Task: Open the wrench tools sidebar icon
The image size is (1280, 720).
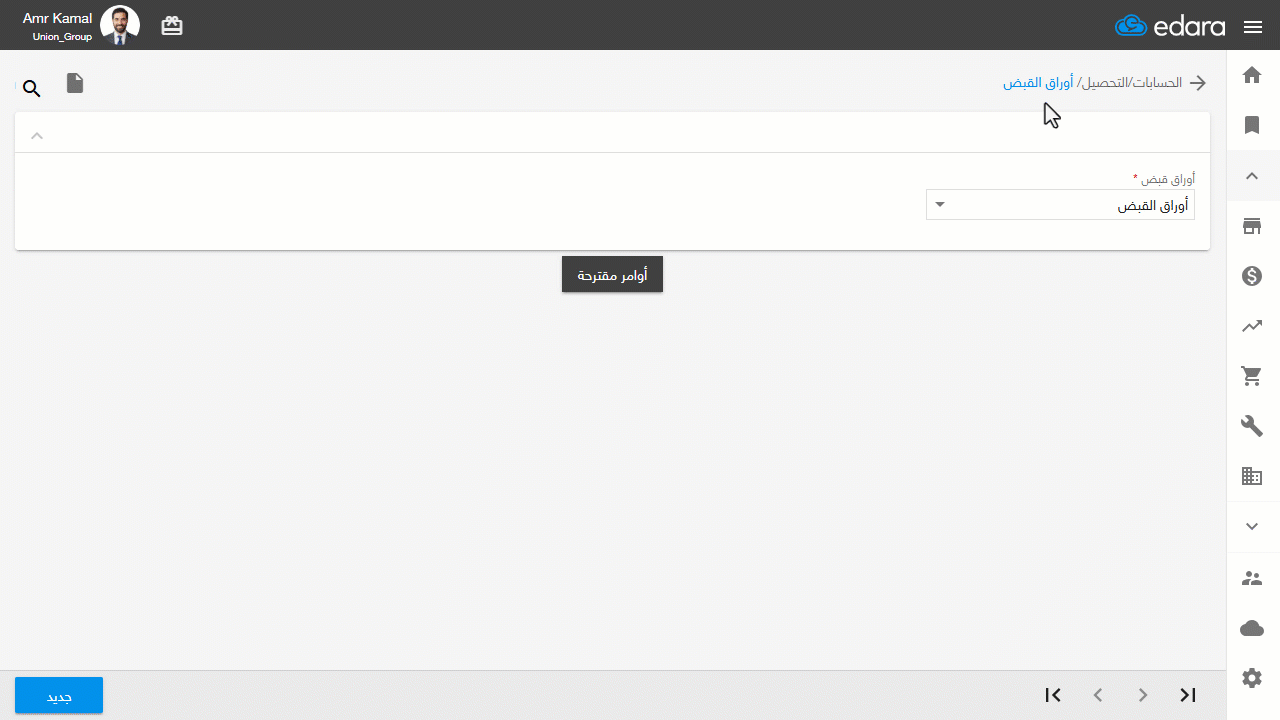Action: pos(1252,426)
